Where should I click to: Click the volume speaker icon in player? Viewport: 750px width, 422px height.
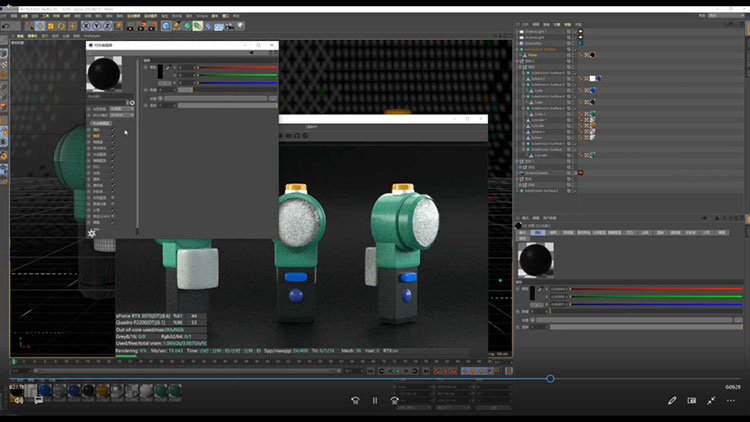pyautogui.click(x=17, y=400)
